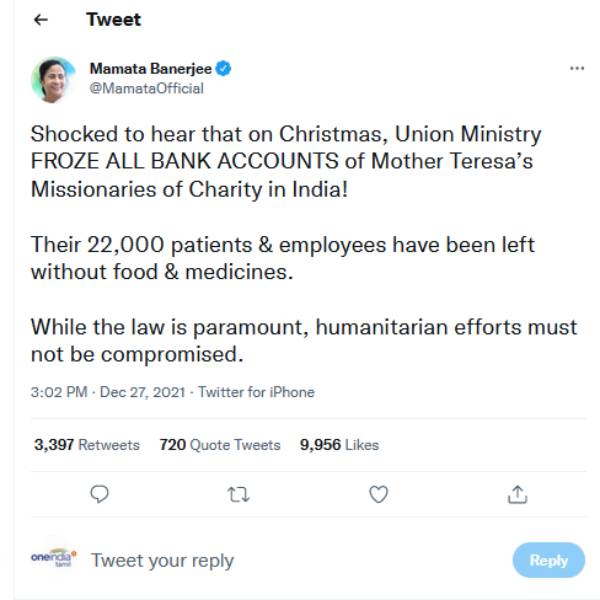Go back using the left arrow
The height and width of the screenshot is (600, 600).
coord(41,20)
